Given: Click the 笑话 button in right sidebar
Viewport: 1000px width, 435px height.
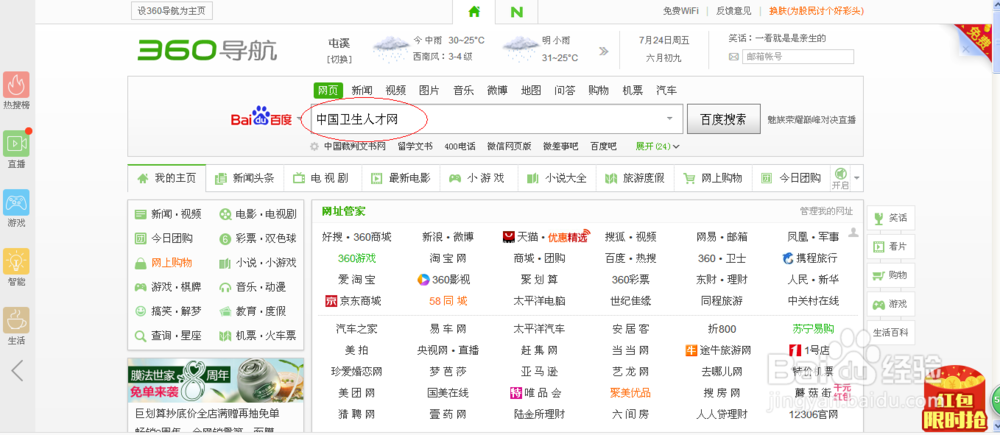Looking at the screenshot, I should coord(891,218).
